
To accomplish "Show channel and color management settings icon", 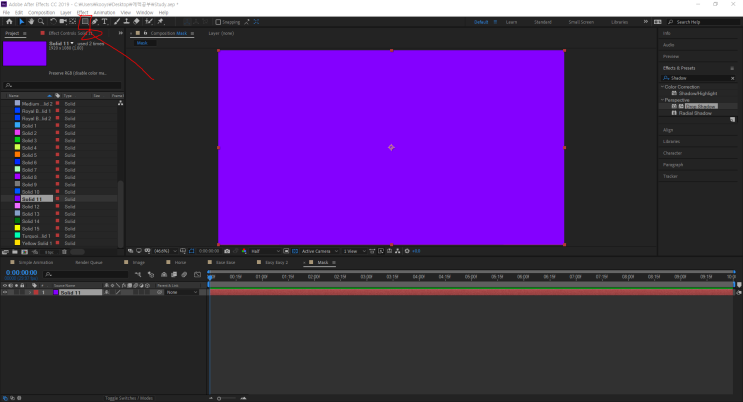I will (244, 251).
